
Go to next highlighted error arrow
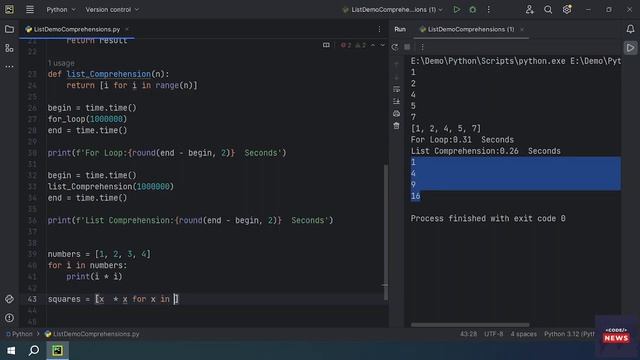pos(382,45)
